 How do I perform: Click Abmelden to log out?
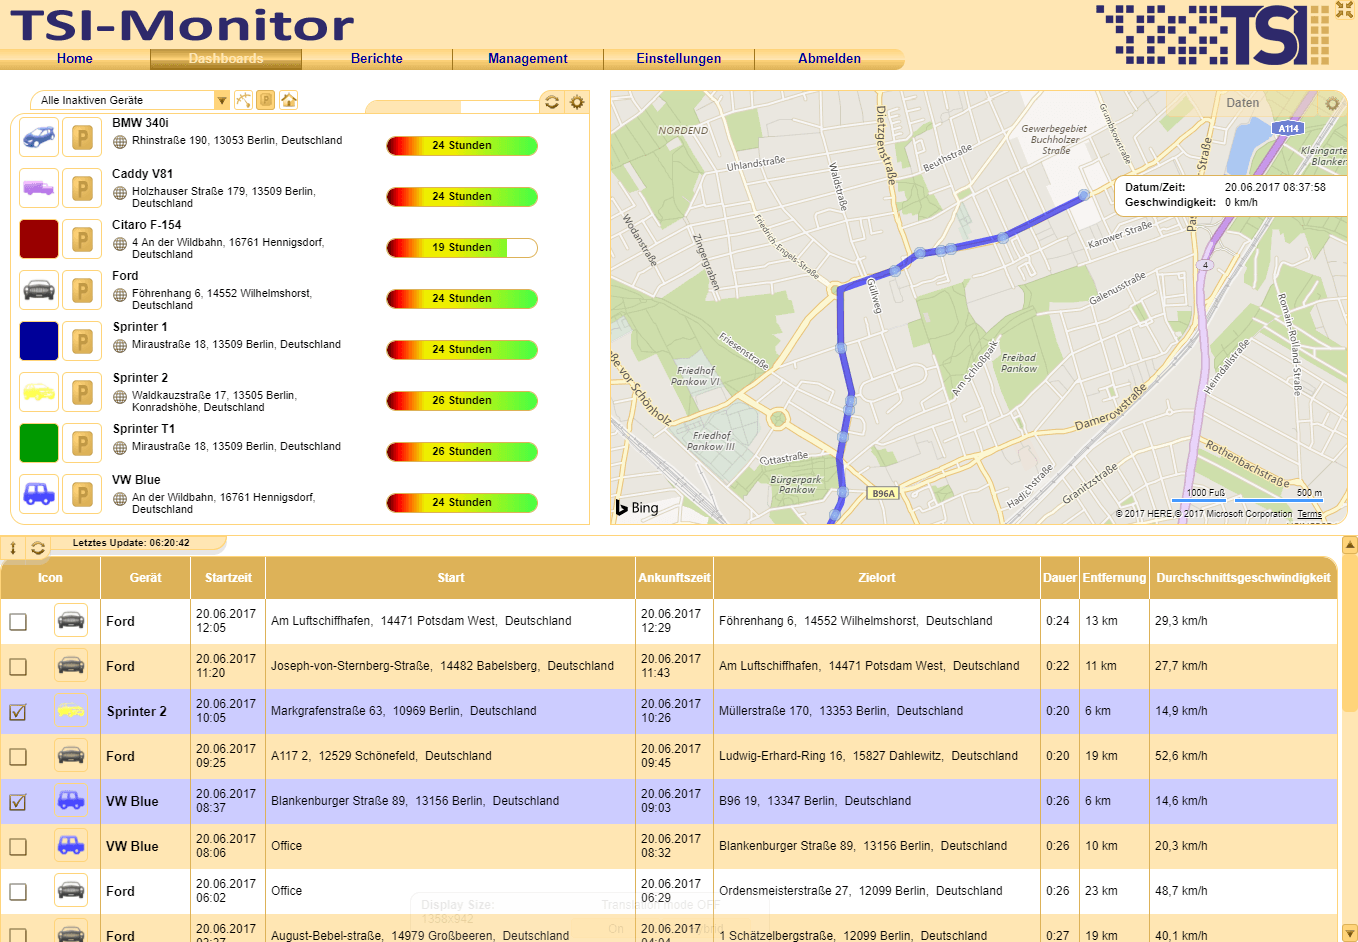pos(829,59)
